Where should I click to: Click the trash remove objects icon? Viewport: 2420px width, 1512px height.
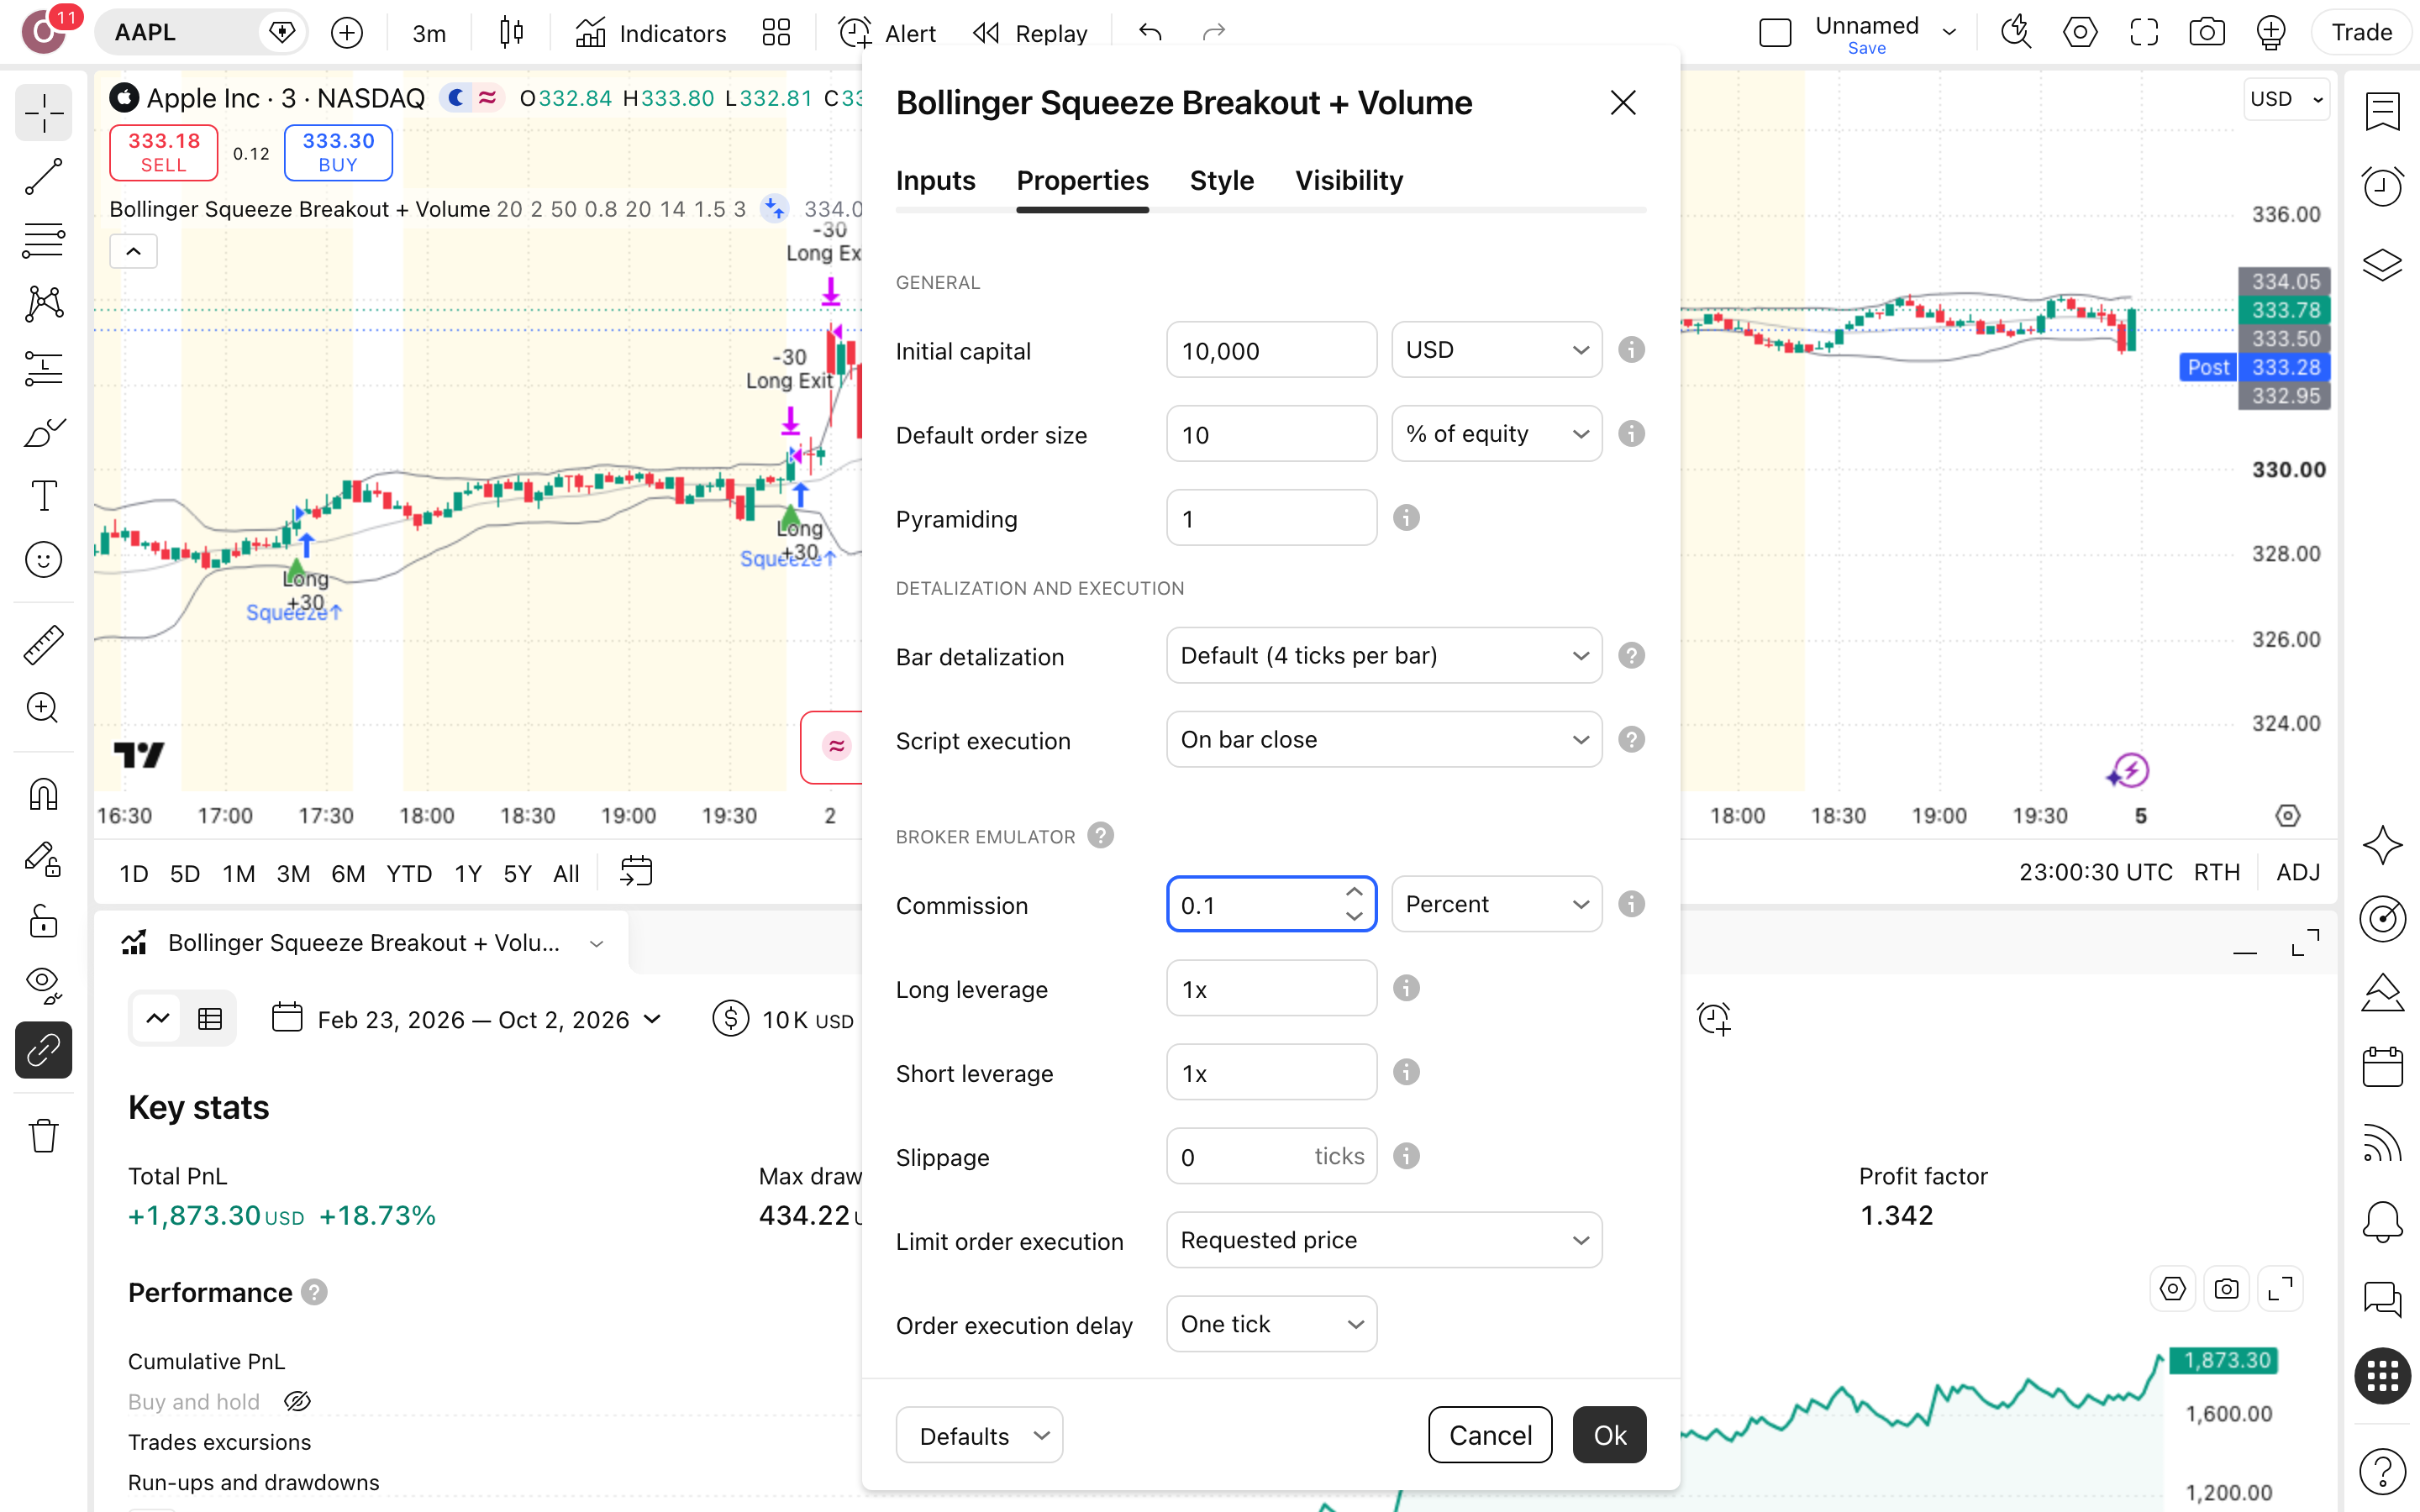point(43,1136)
